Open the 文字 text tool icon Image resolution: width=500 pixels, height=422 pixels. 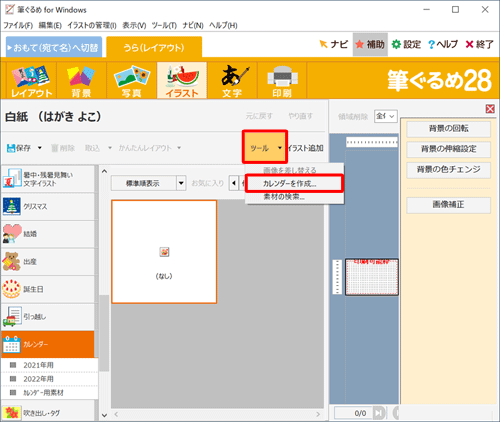pos(232,81)
